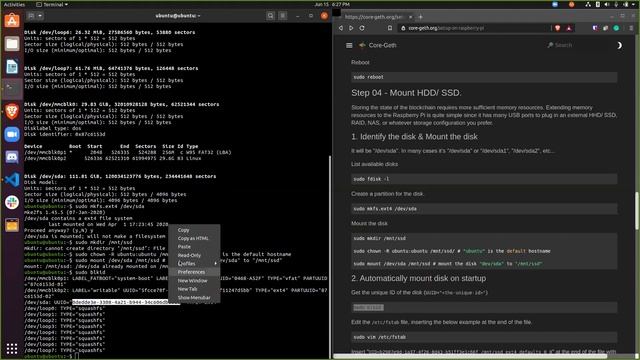The width and height of the screenshot is (640, 360).
Task: Click the terminal vertical scrollbar
Action: 329,257
